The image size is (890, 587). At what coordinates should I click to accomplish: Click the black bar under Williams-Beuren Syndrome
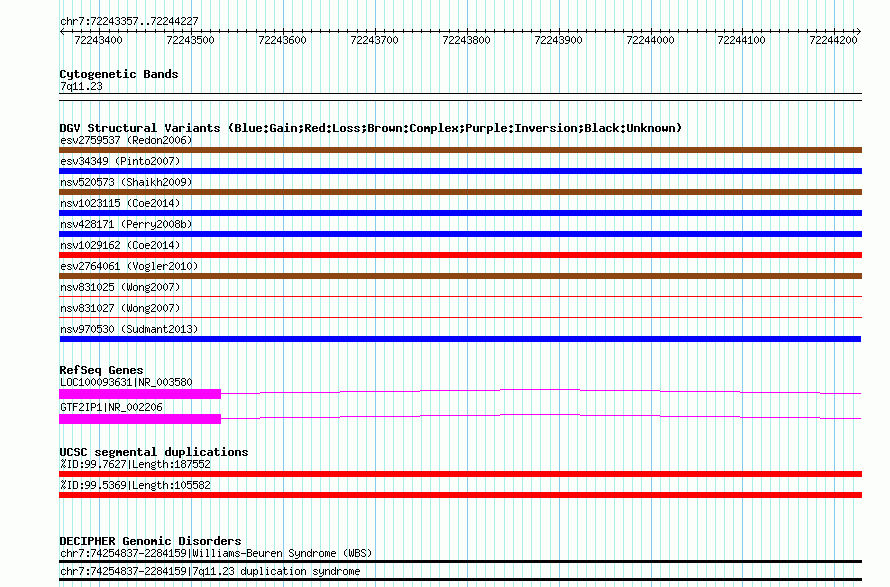point(460,561)
